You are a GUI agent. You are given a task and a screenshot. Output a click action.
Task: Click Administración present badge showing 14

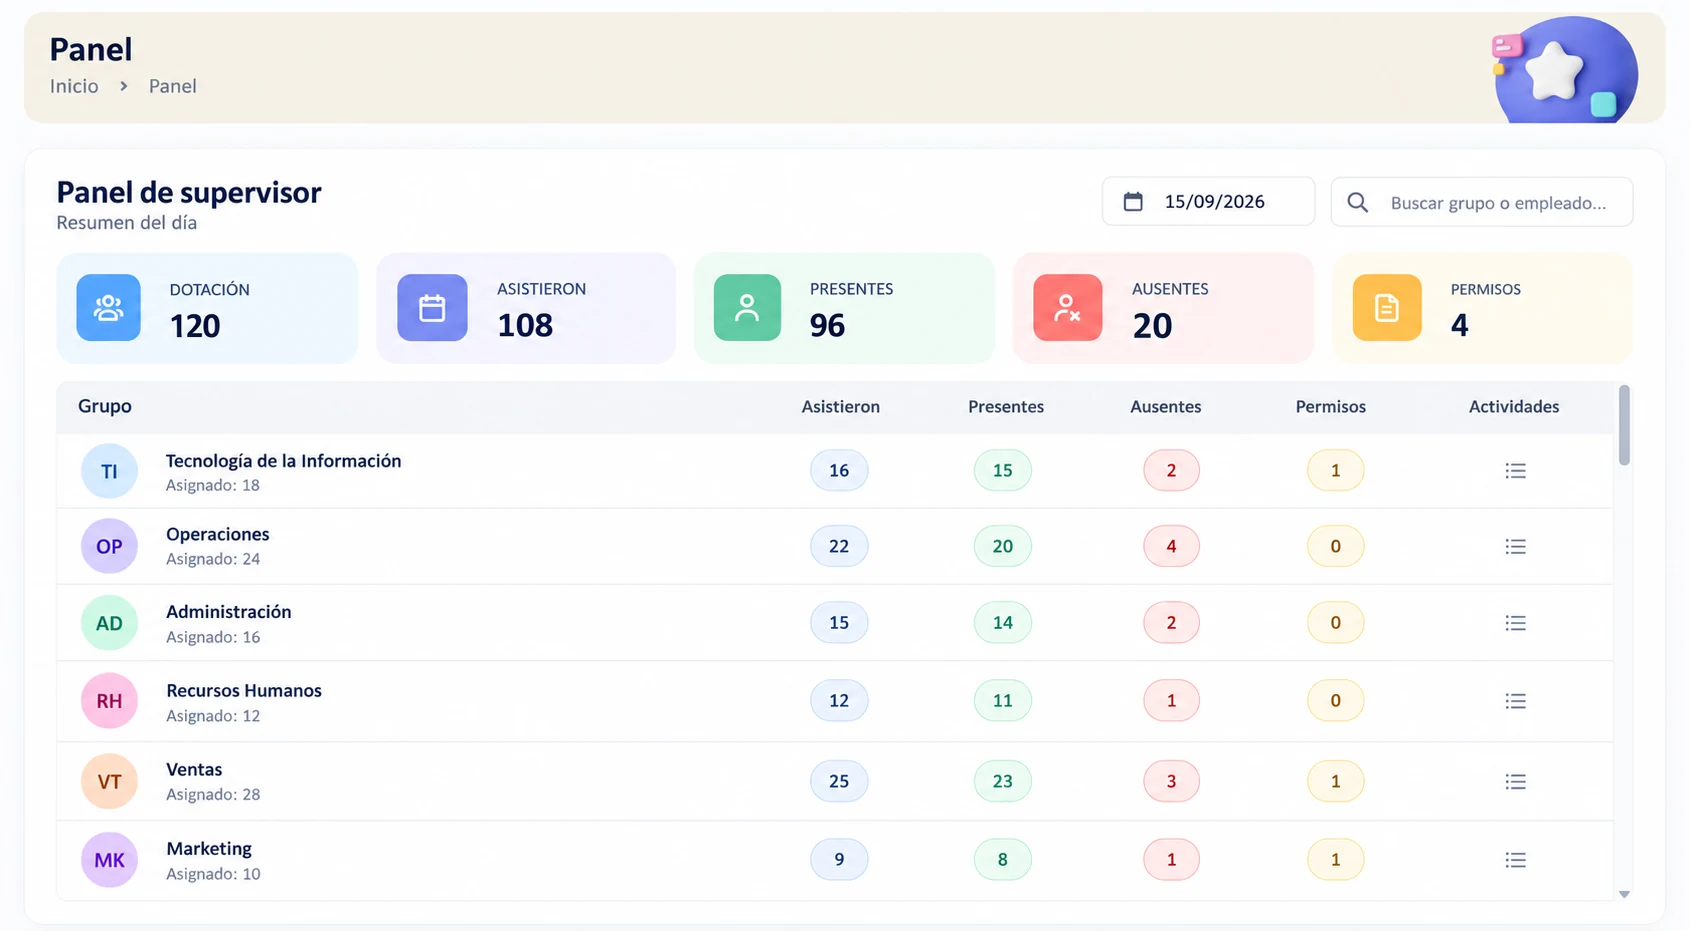(x=1002, y=623)
